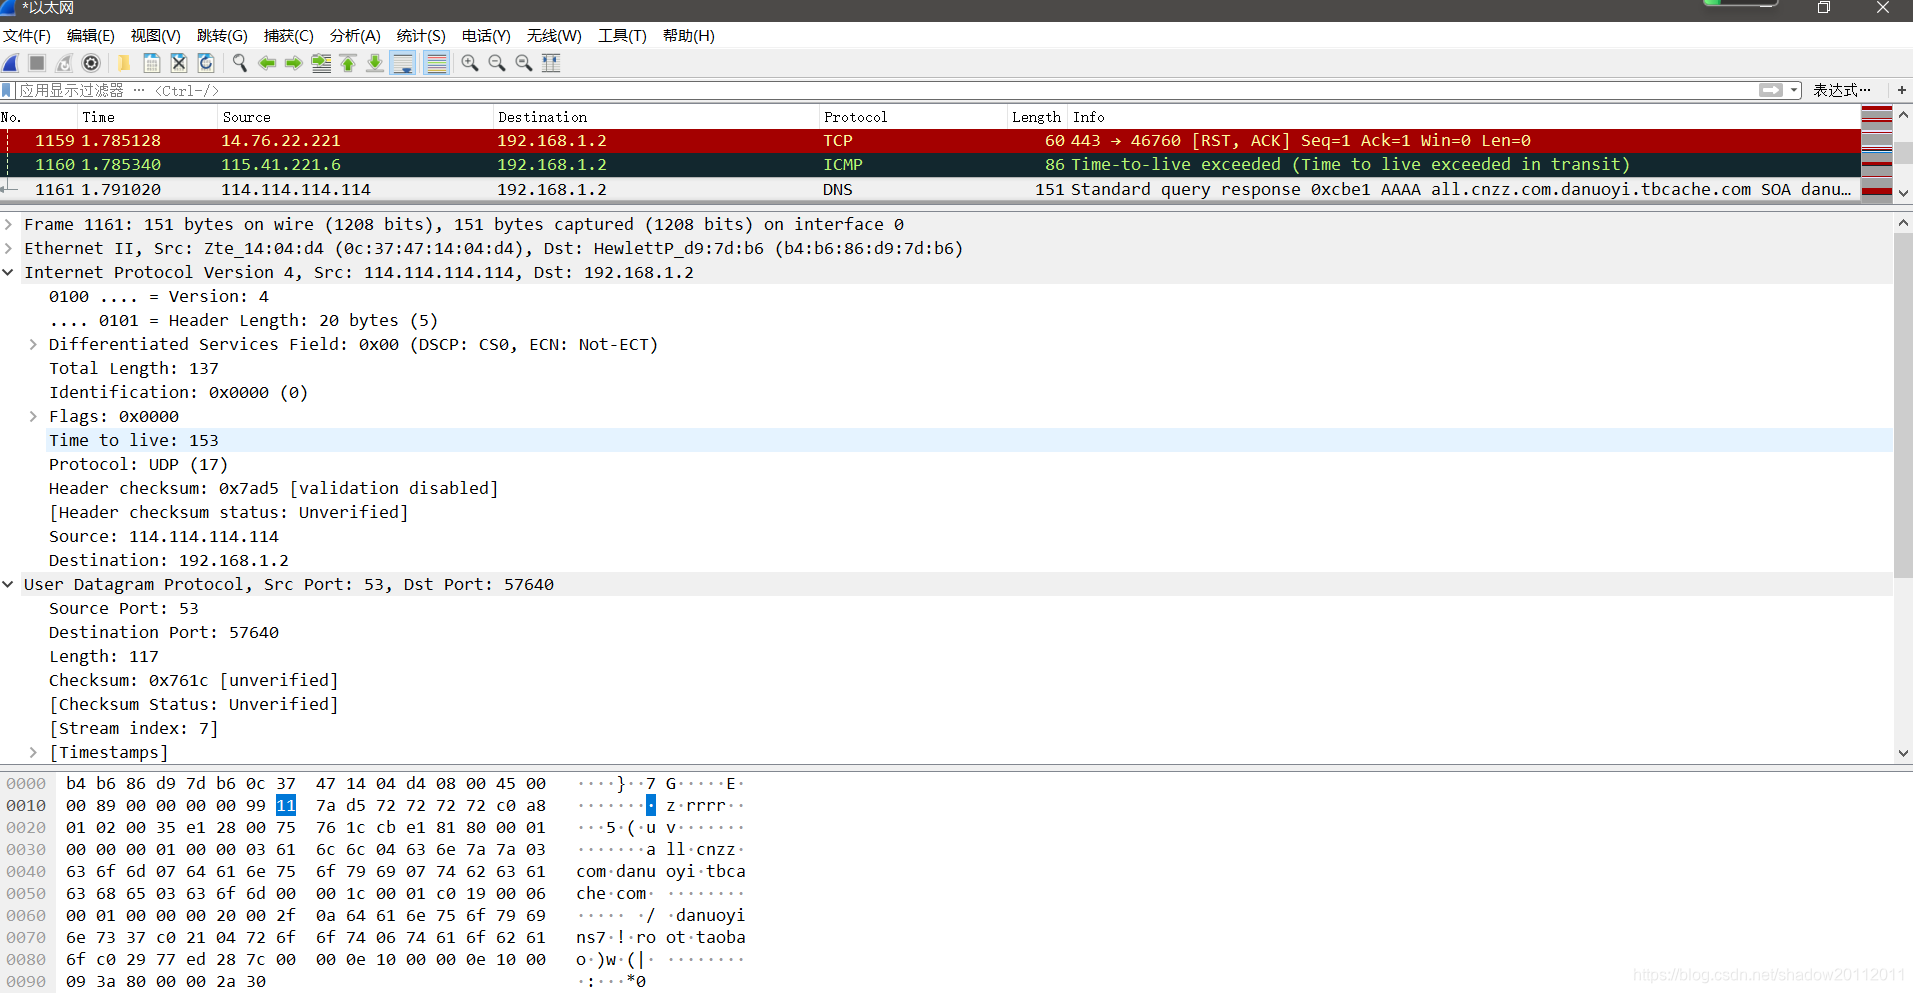Select packet 1160 ICMP row

[x=930, y=165]
